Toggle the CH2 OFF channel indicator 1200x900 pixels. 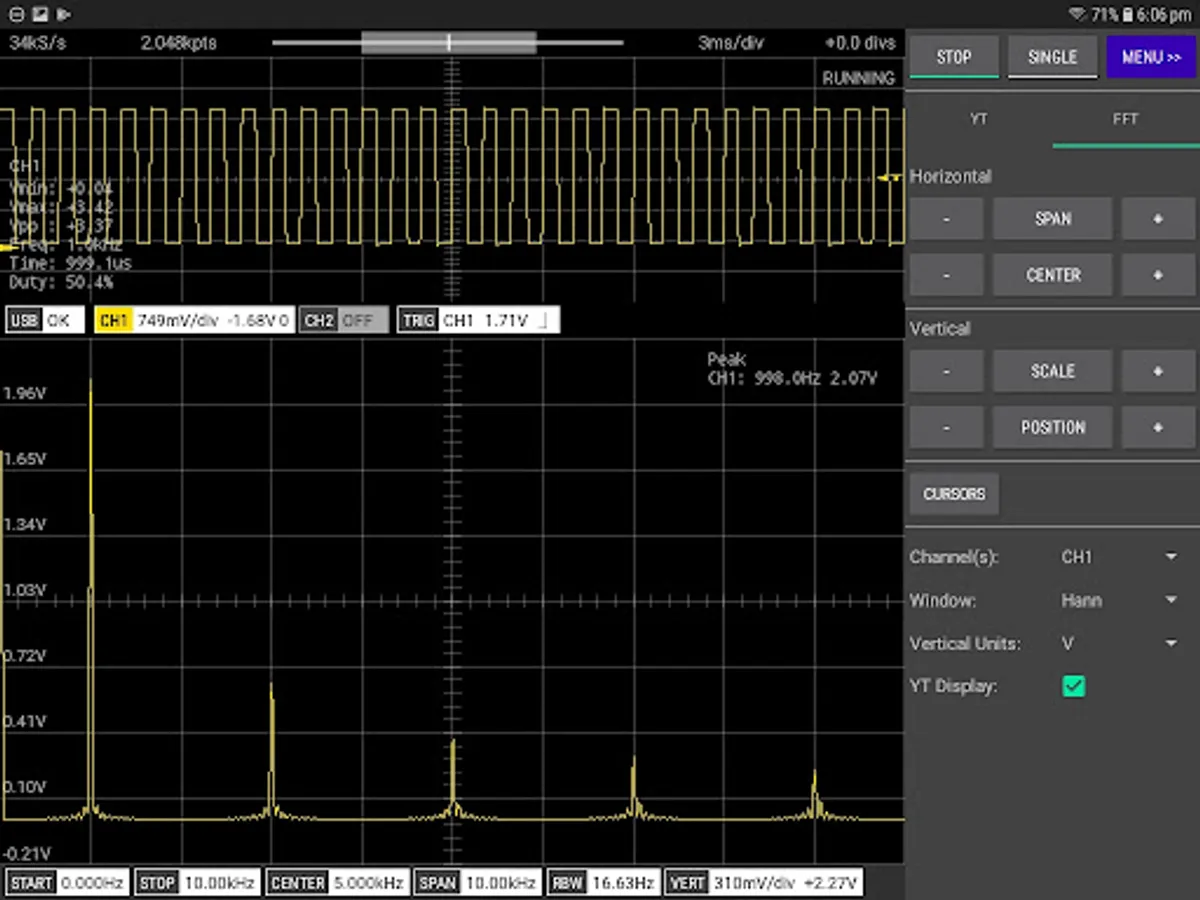344,320
